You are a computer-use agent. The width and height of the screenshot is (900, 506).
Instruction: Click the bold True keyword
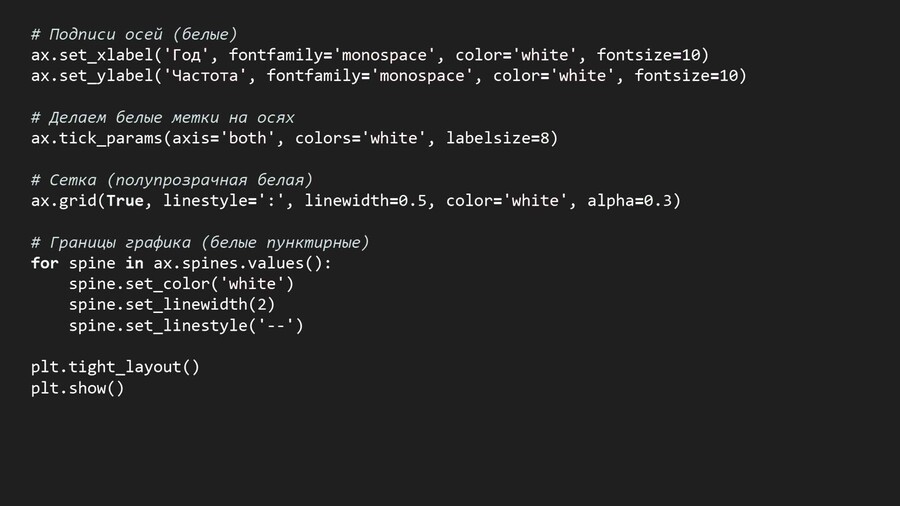coord(125,201)
